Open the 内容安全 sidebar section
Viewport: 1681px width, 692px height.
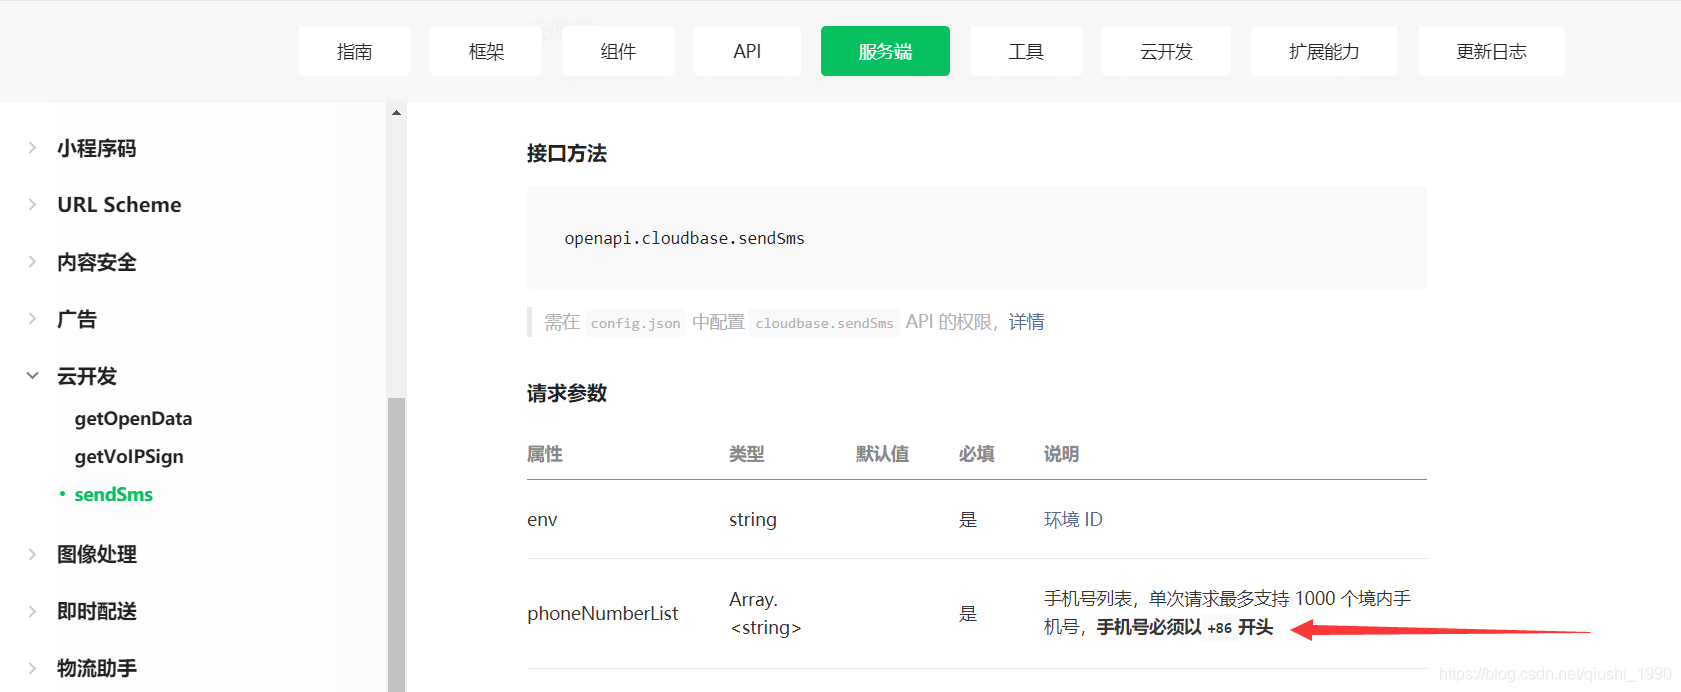pyautogui.click(x=97, y=262)
